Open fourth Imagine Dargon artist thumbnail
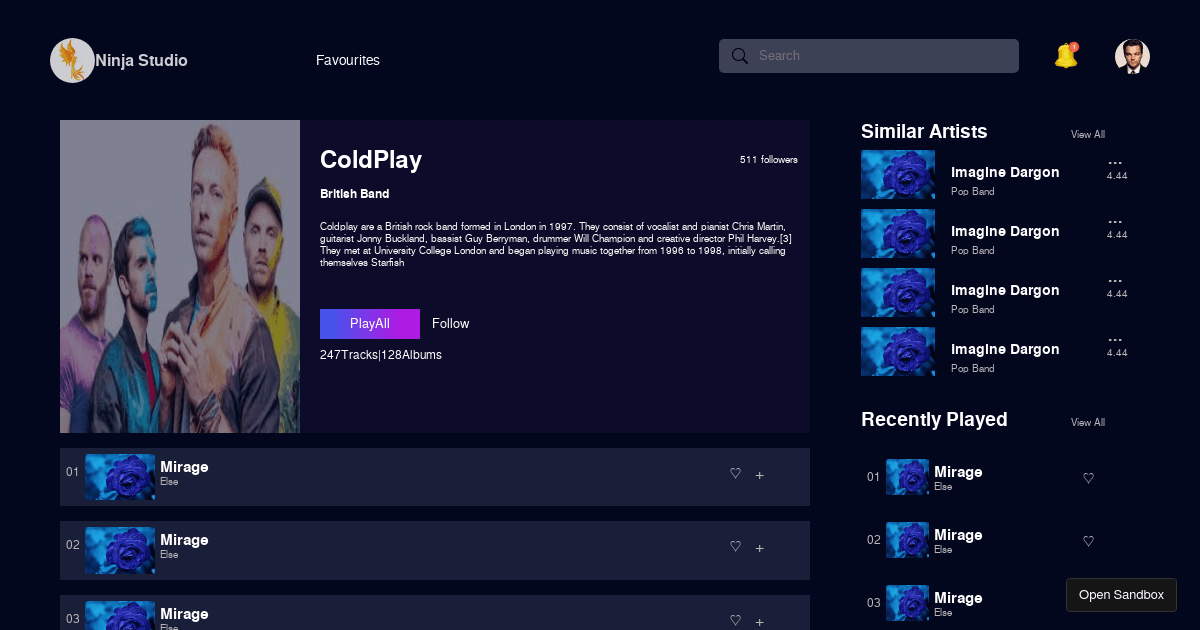Viewport: 1200px width, 630px height. [898, 352]
